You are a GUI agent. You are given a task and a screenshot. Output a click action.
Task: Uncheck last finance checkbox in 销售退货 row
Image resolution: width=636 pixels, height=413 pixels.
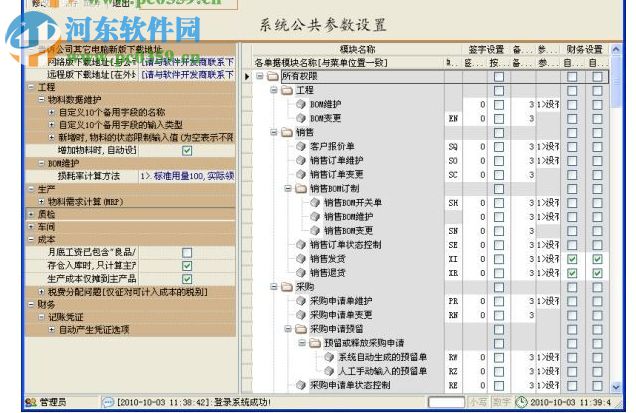click(597, 273)
